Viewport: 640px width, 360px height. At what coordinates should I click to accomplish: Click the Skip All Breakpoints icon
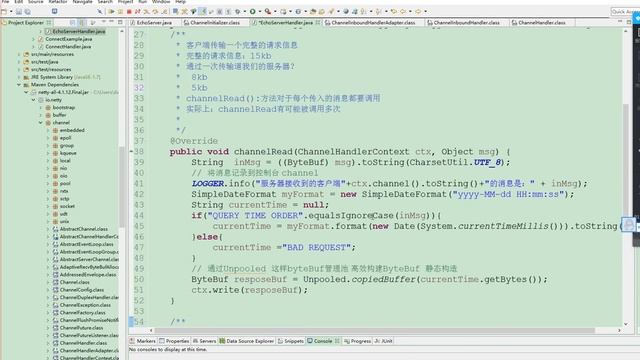click(100, 12)
